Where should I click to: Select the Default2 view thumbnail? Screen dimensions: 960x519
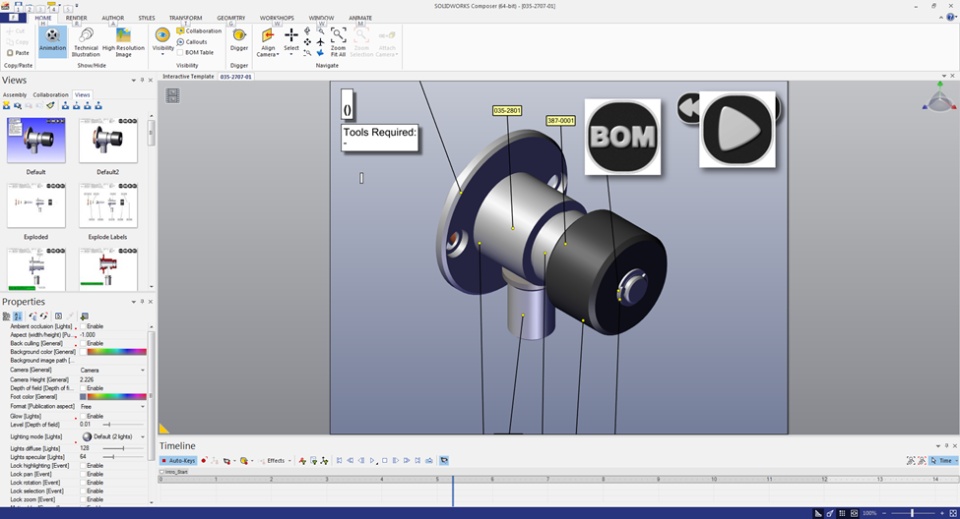(x=108, y=140)
